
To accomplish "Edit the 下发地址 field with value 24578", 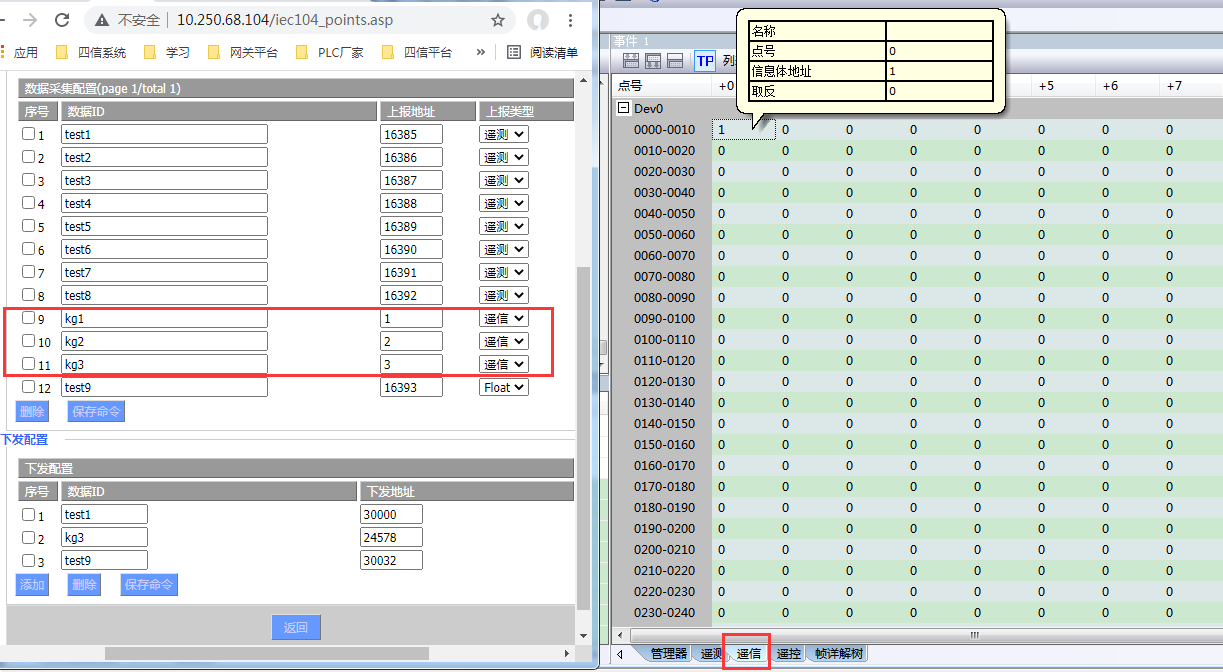I will click(391, 538).
